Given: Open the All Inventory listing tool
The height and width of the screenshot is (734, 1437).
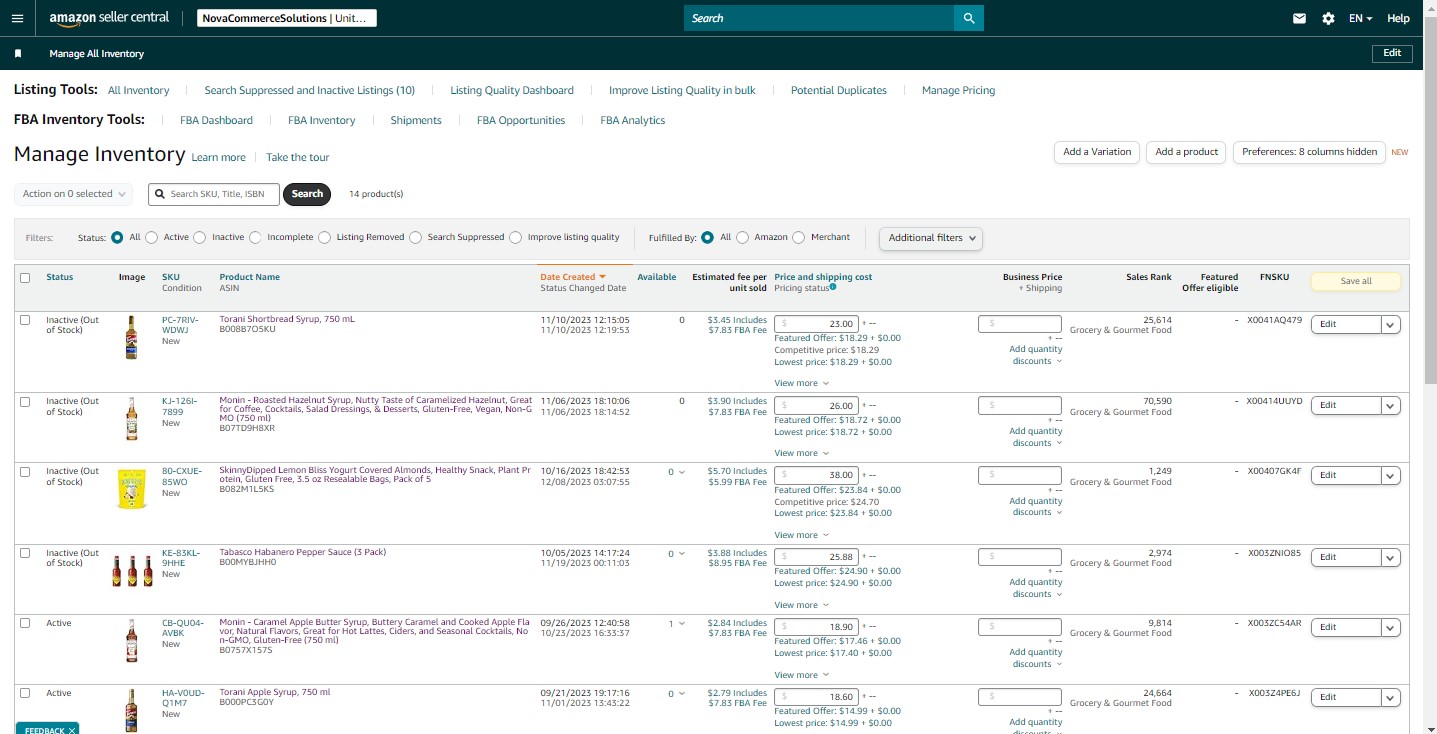Looking at the screenshot, I should tap(139, 90).
